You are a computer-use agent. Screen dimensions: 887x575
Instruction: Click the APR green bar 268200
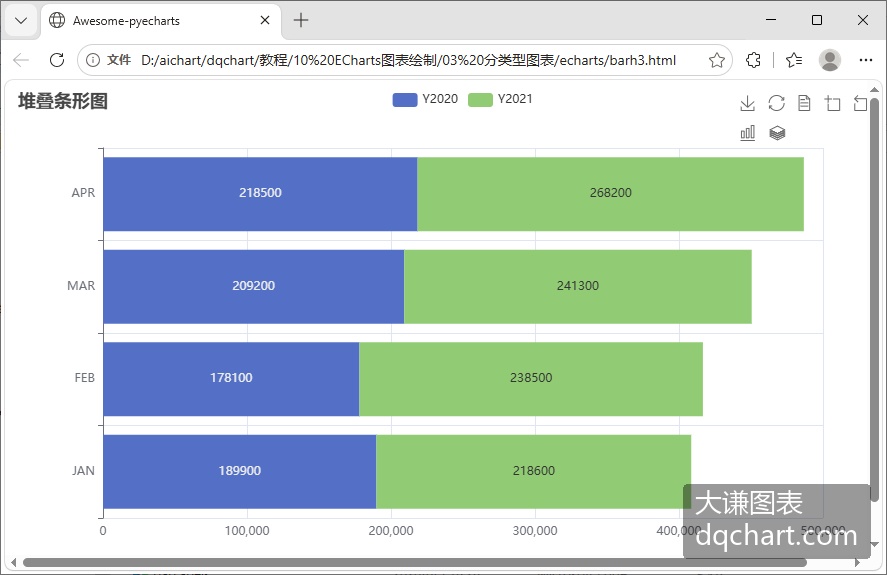click(610, 194)
